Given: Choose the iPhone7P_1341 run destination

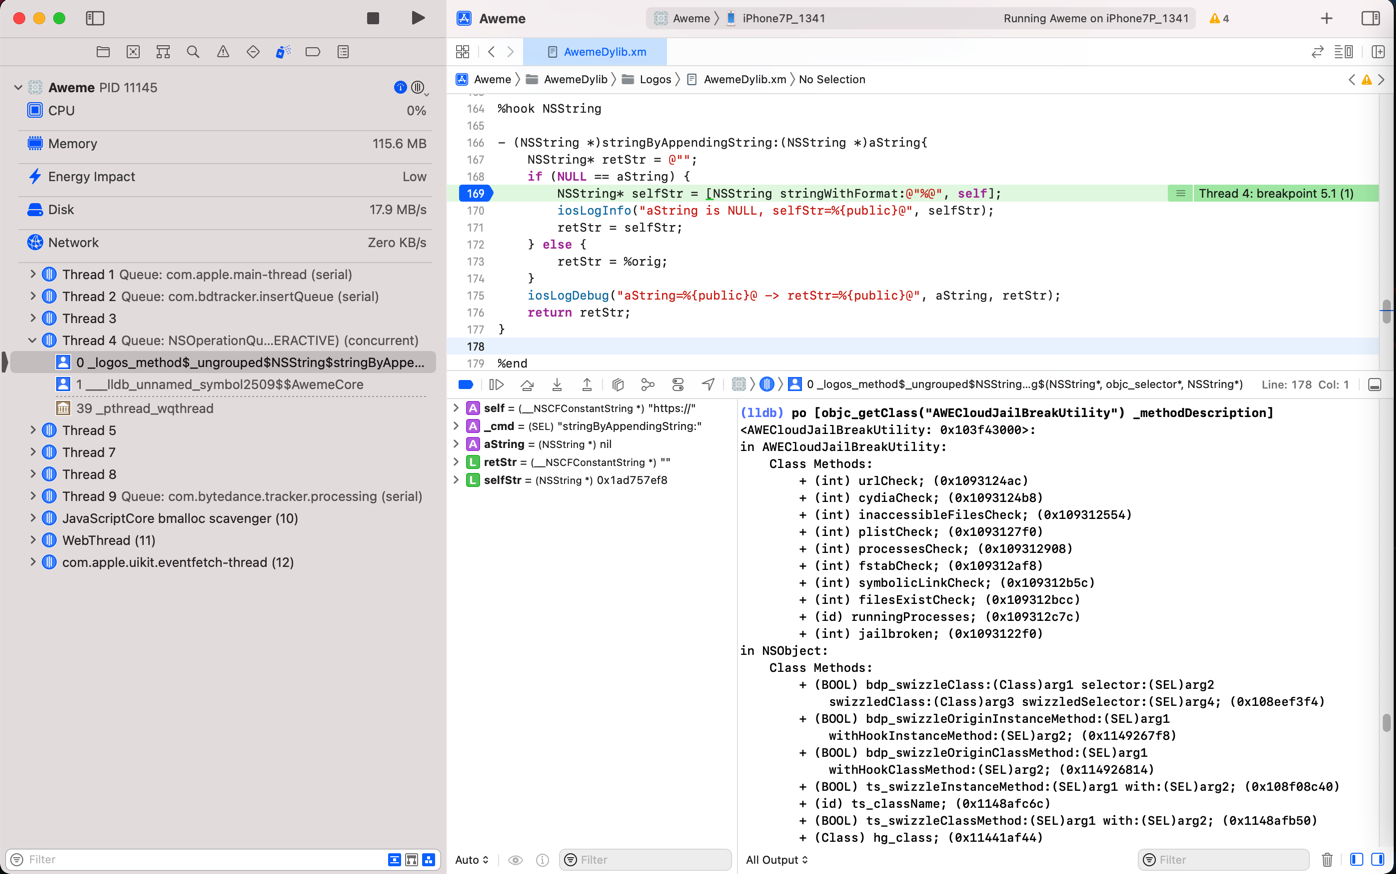Looking at the screenshot, I should [776, 18].
